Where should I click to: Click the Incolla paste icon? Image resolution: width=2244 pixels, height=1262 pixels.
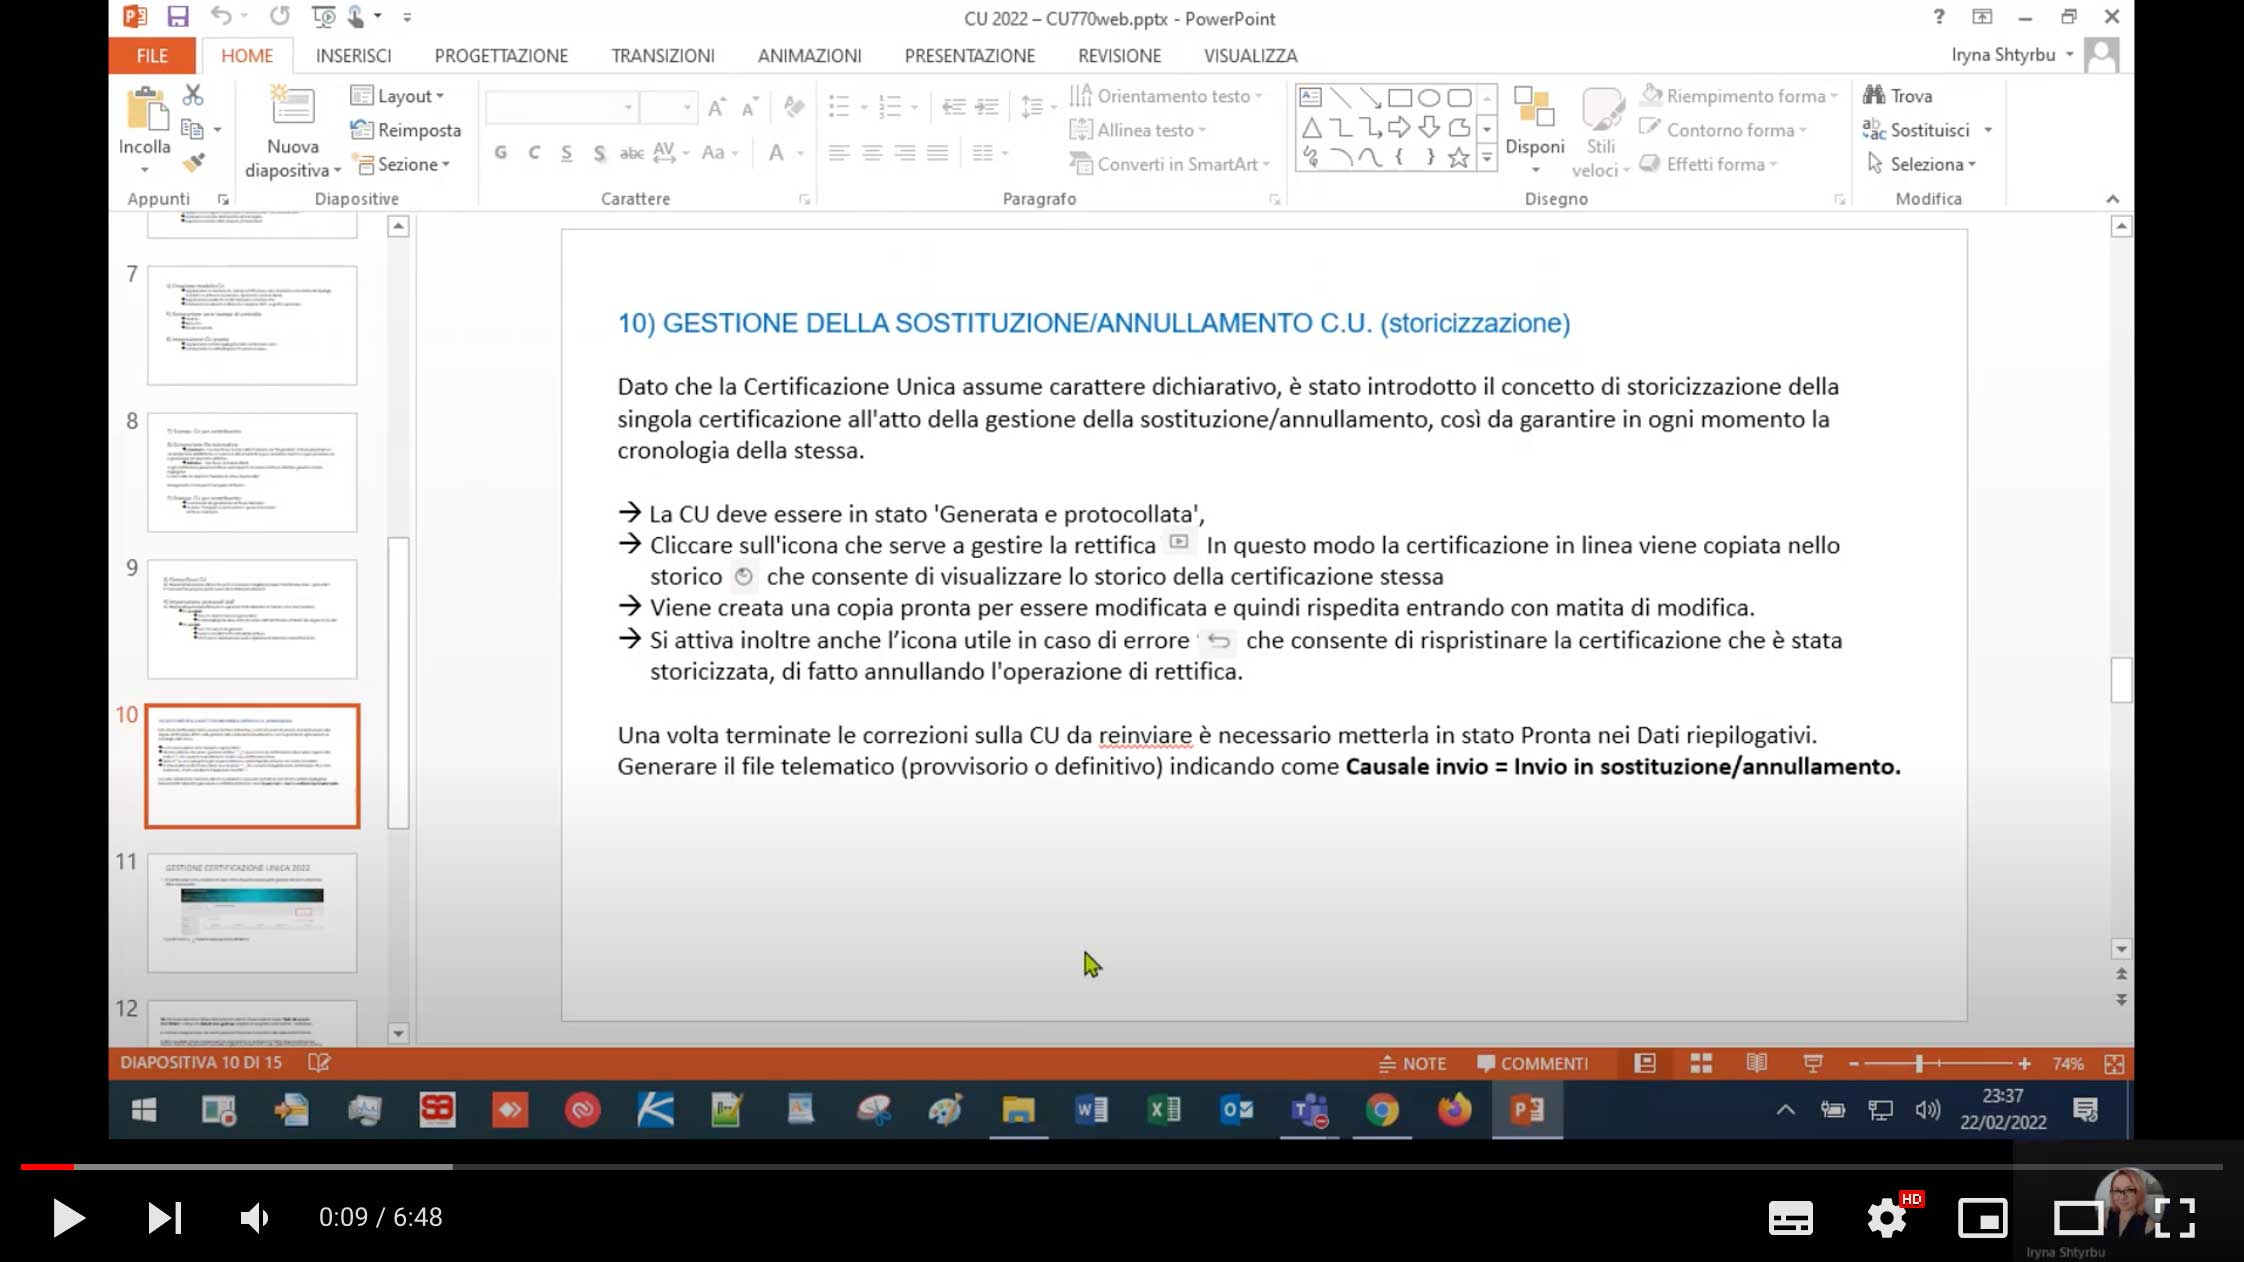(147, 109)
